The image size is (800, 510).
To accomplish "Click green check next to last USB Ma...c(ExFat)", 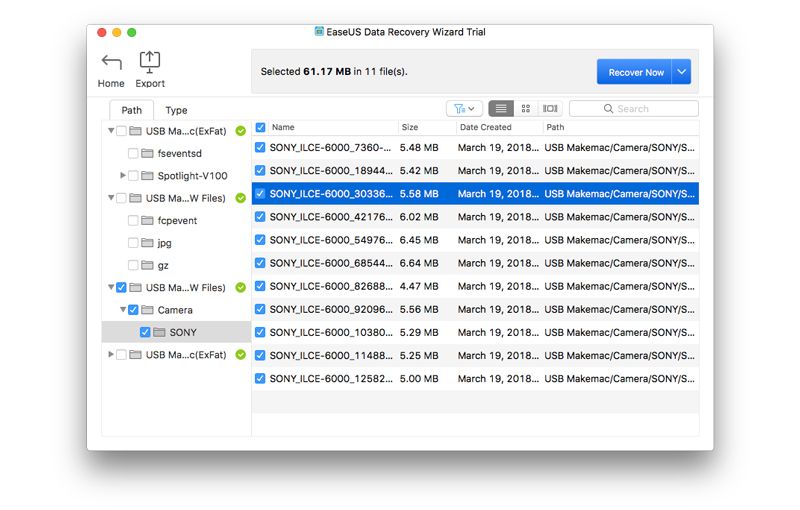I will tap(241, 354).
